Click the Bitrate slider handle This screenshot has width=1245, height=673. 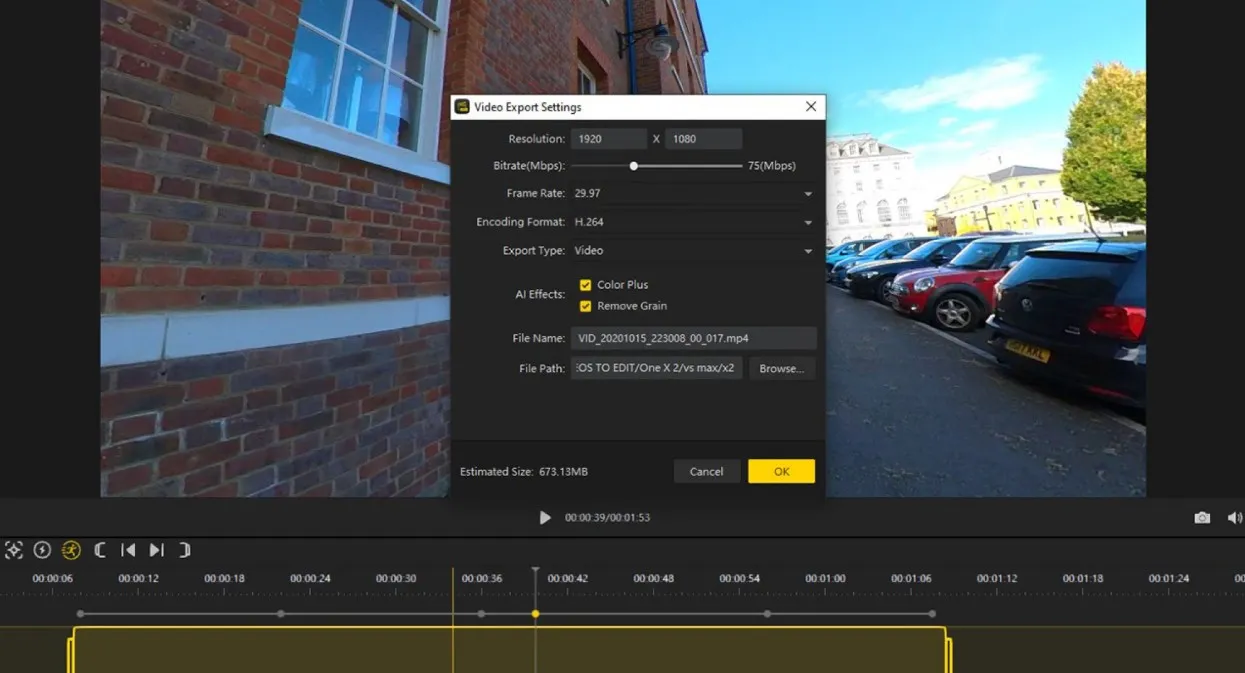(634, 166)
